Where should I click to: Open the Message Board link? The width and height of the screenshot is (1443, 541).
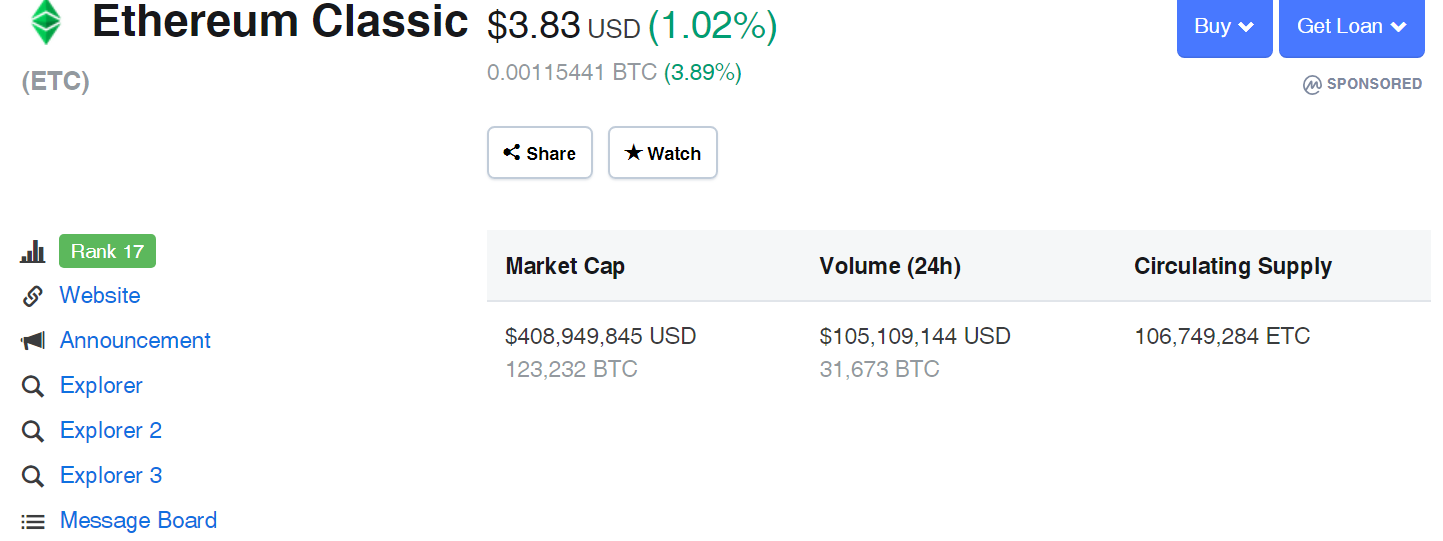click(138, 521)
